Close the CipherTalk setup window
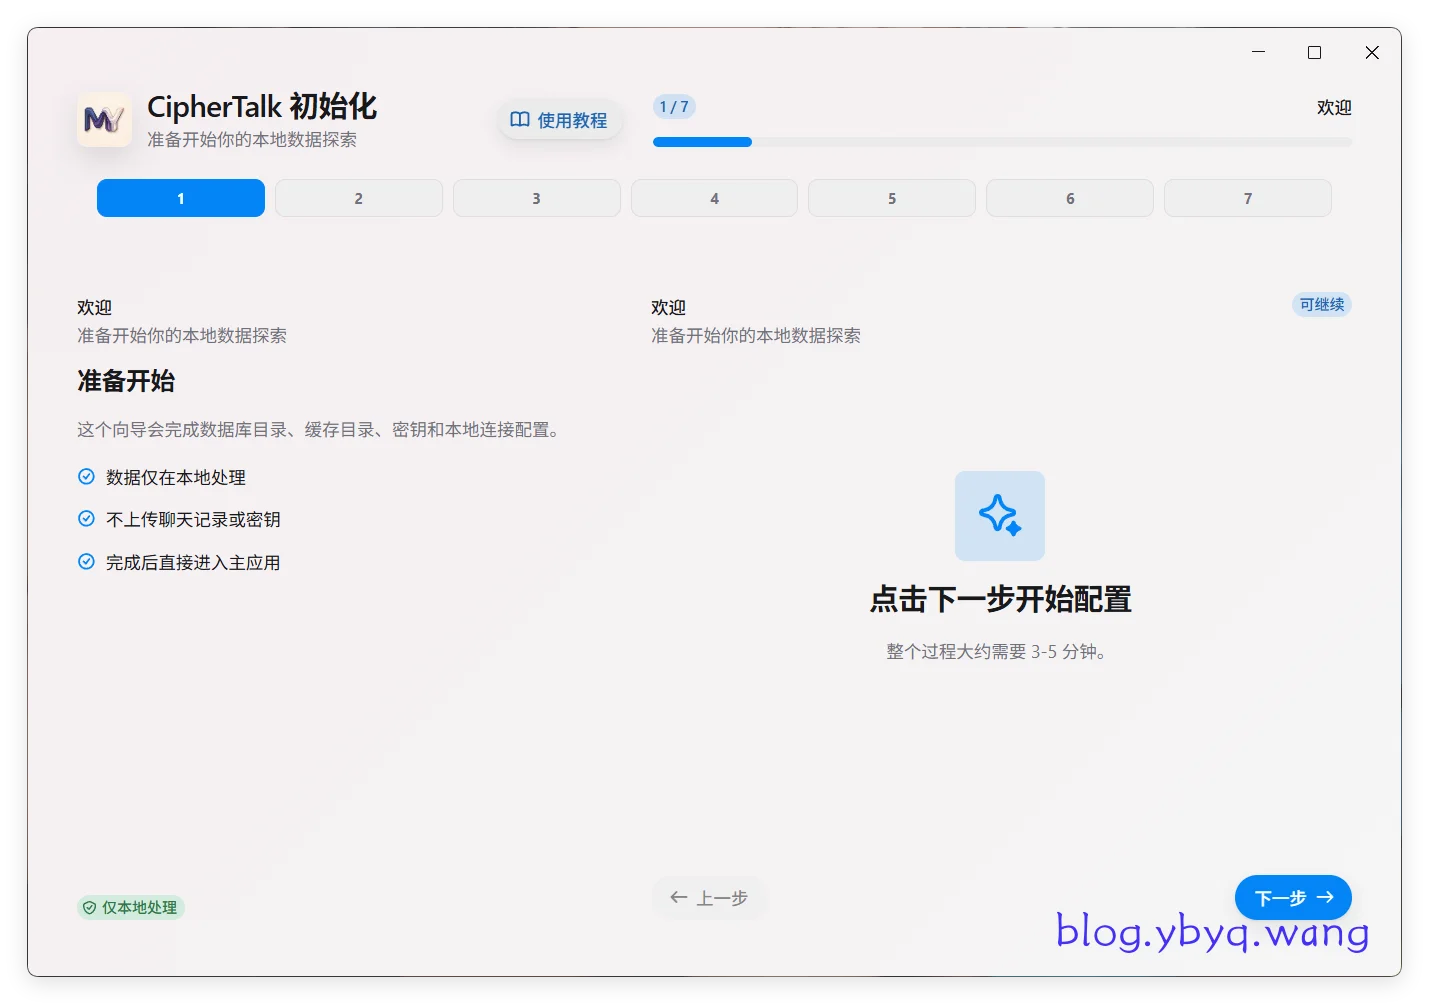 [1372, 52]
